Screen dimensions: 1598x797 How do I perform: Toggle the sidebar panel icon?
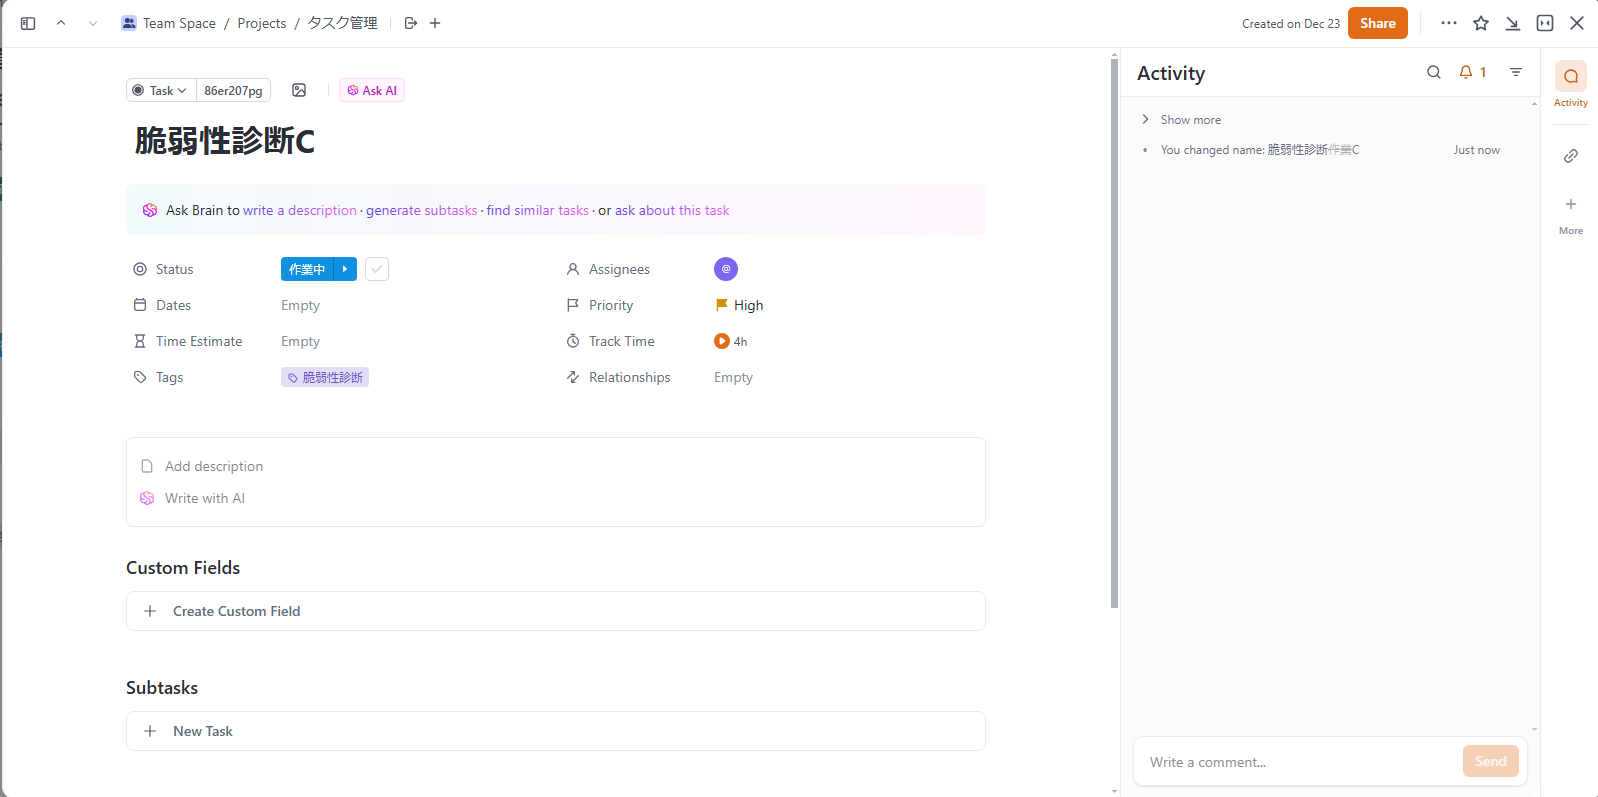[x=28, y=23]
